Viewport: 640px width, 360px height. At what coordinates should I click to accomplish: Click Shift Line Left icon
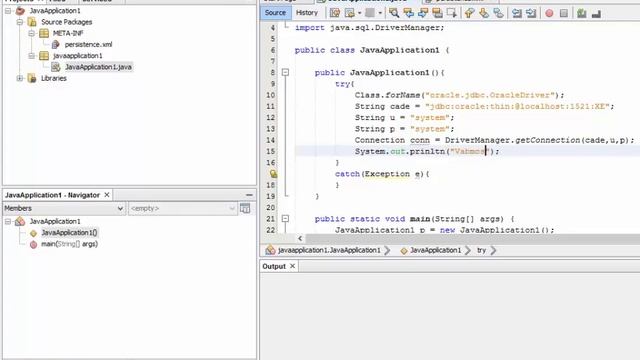517,13
